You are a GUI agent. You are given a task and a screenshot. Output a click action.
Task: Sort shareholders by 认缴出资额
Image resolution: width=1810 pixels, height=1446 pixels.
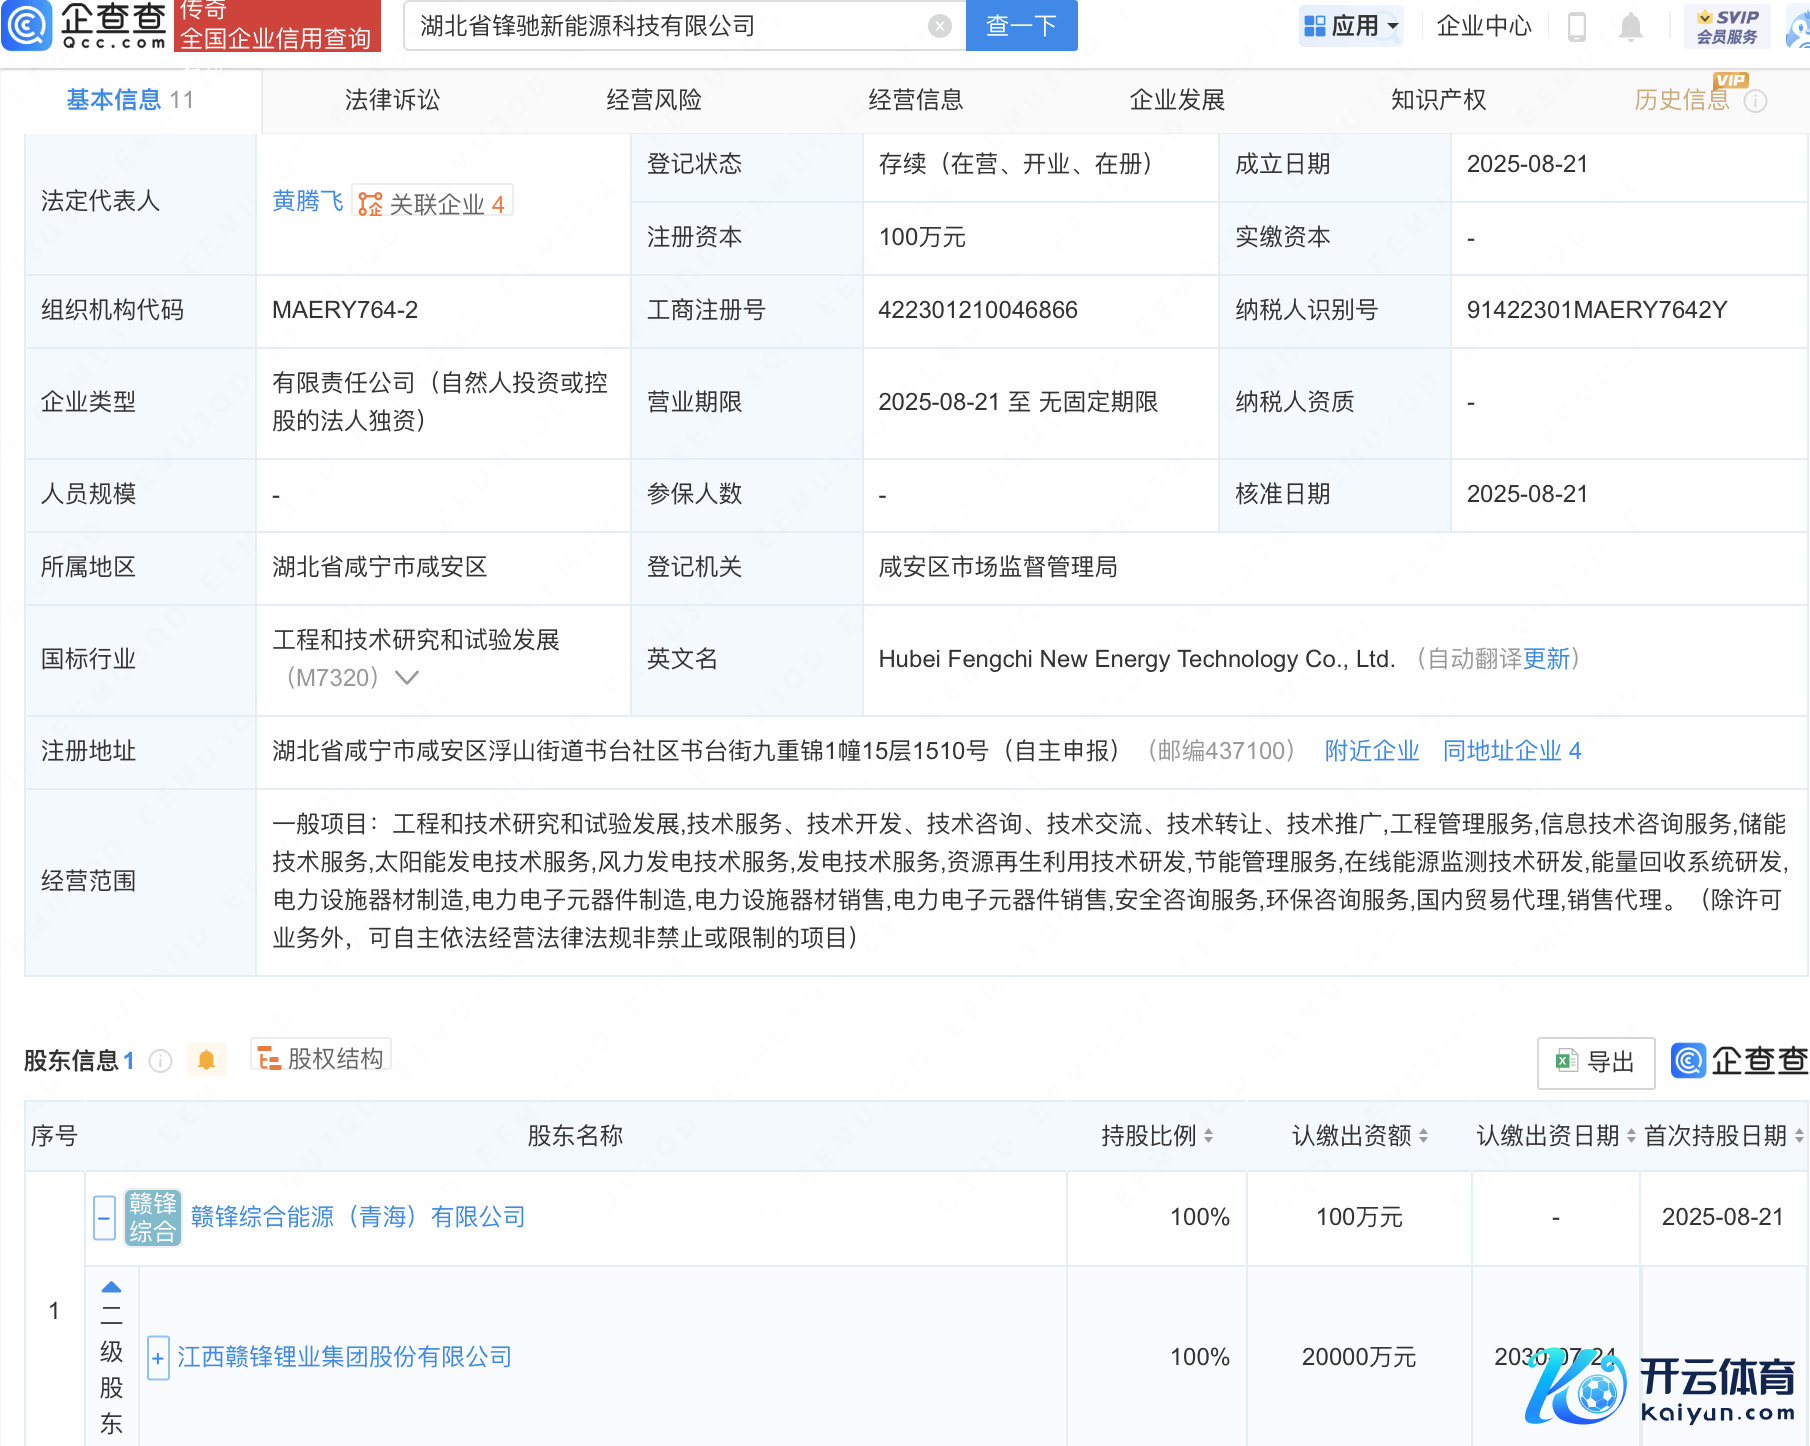[x=1423, y=1136]
